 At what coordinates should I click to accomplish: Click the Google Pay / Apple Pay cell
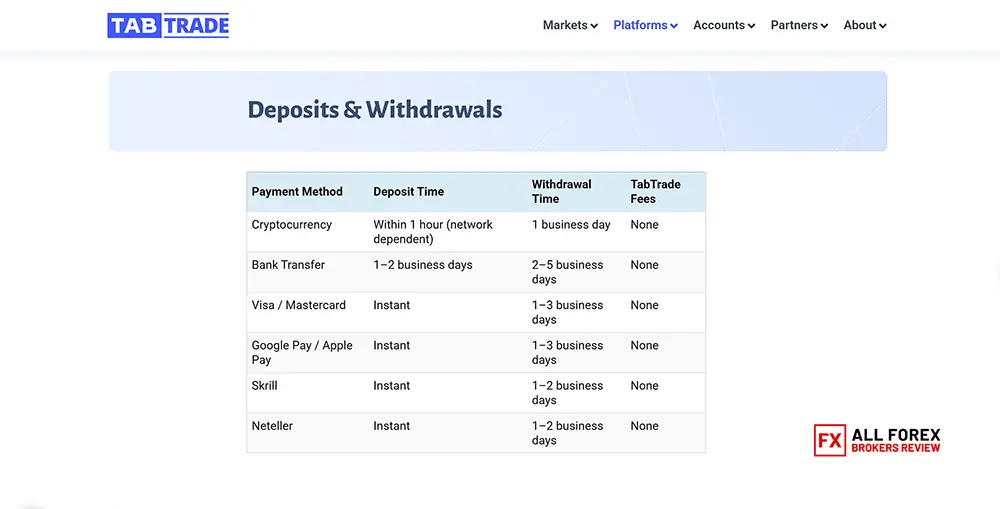coord(302,352)
